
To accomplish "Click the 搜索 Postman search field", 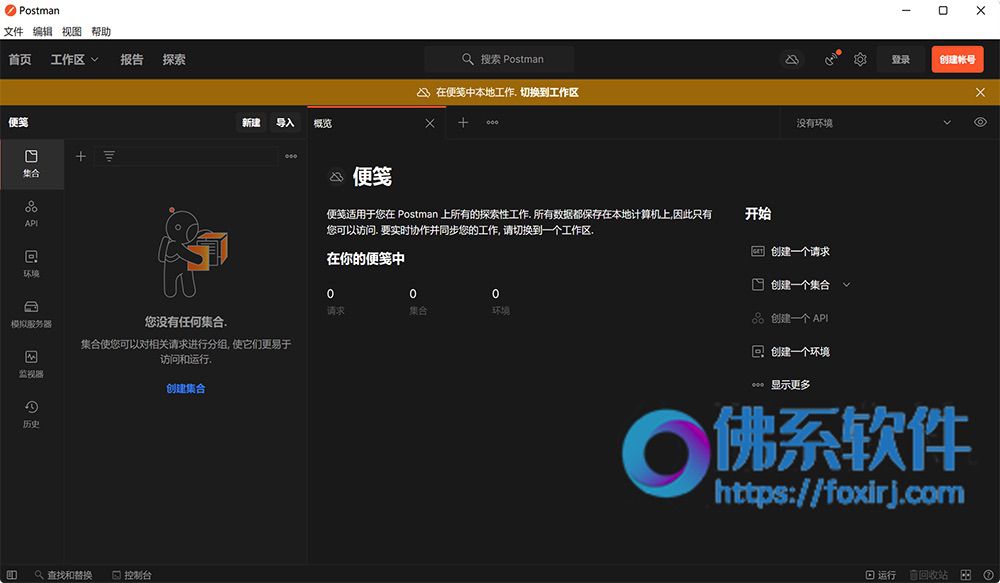I will [x=499, y=59].
